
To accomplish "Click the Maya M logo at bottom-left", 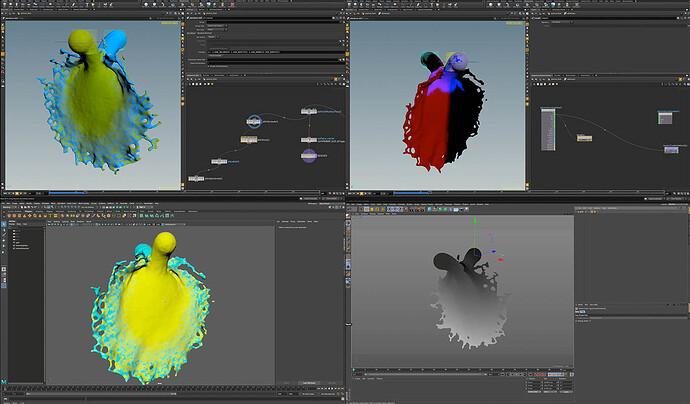I will point(4,382).
